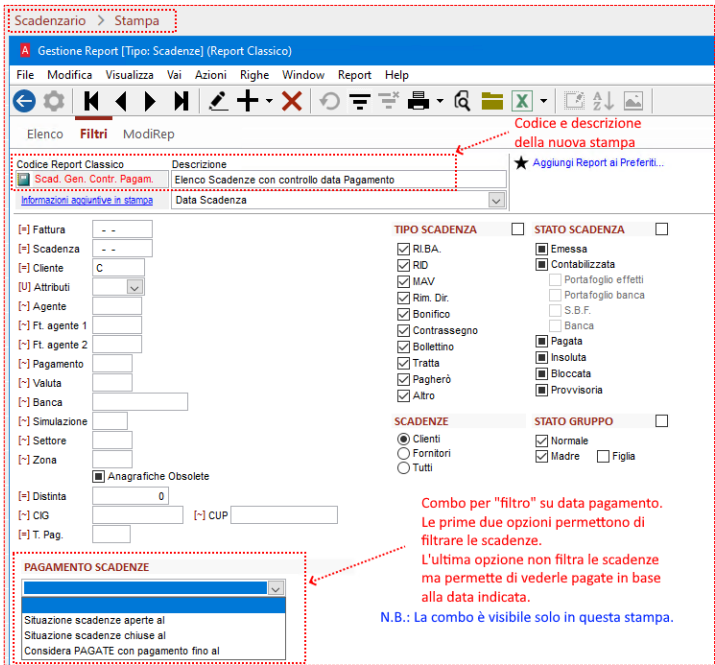Image resolution: width=715 pixels, height=665 pixels.
Task: Open the Pagamento Scadenze combo arrow
Action: coord(275,588)
